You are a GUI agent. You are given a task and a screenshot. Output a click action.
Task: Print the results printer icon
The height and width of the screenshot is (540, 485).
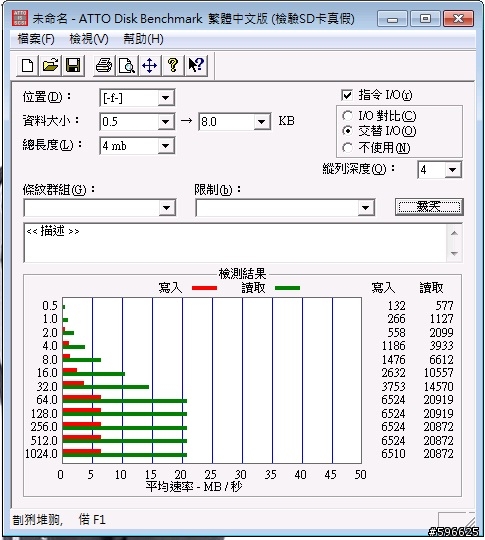[x=103, y=65]
